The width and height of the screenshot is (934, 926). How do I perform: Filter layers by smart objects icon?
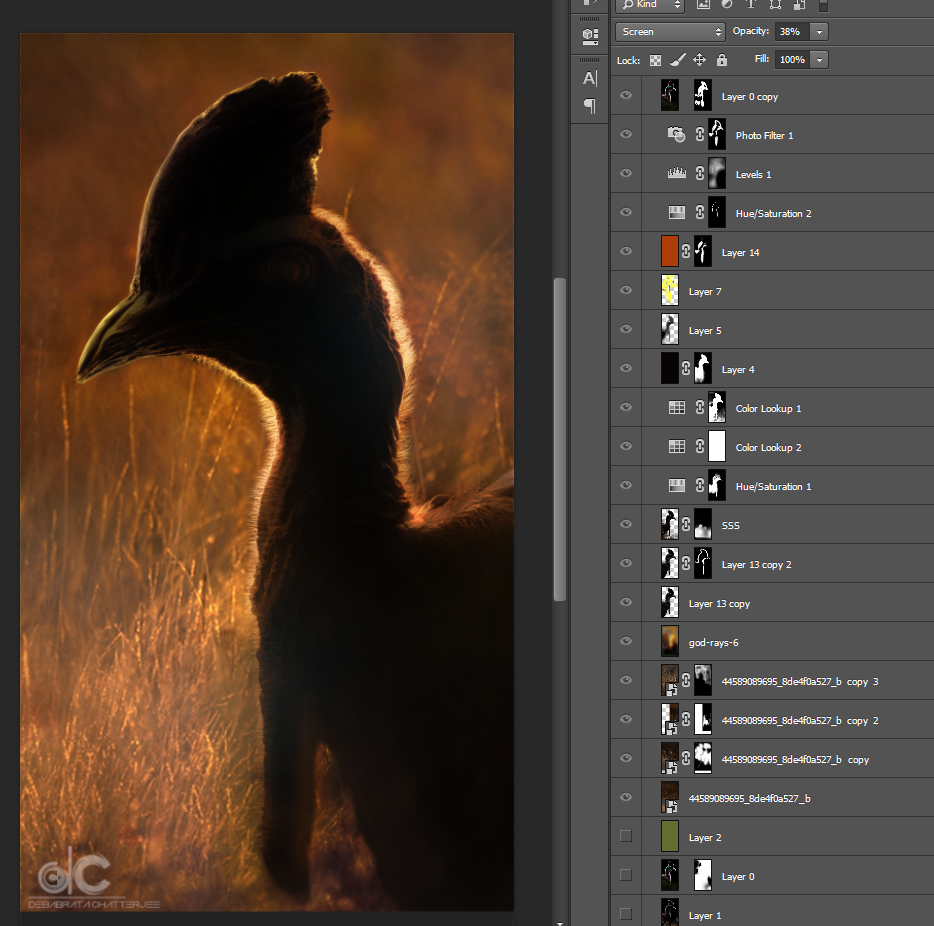point(799,6)
